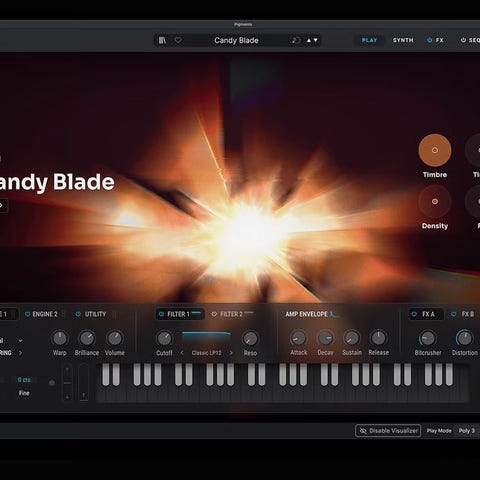Toggle the FX power button in top bar
Image resolution: width=480 pixels, height=480 pixels.
[430, 40]
